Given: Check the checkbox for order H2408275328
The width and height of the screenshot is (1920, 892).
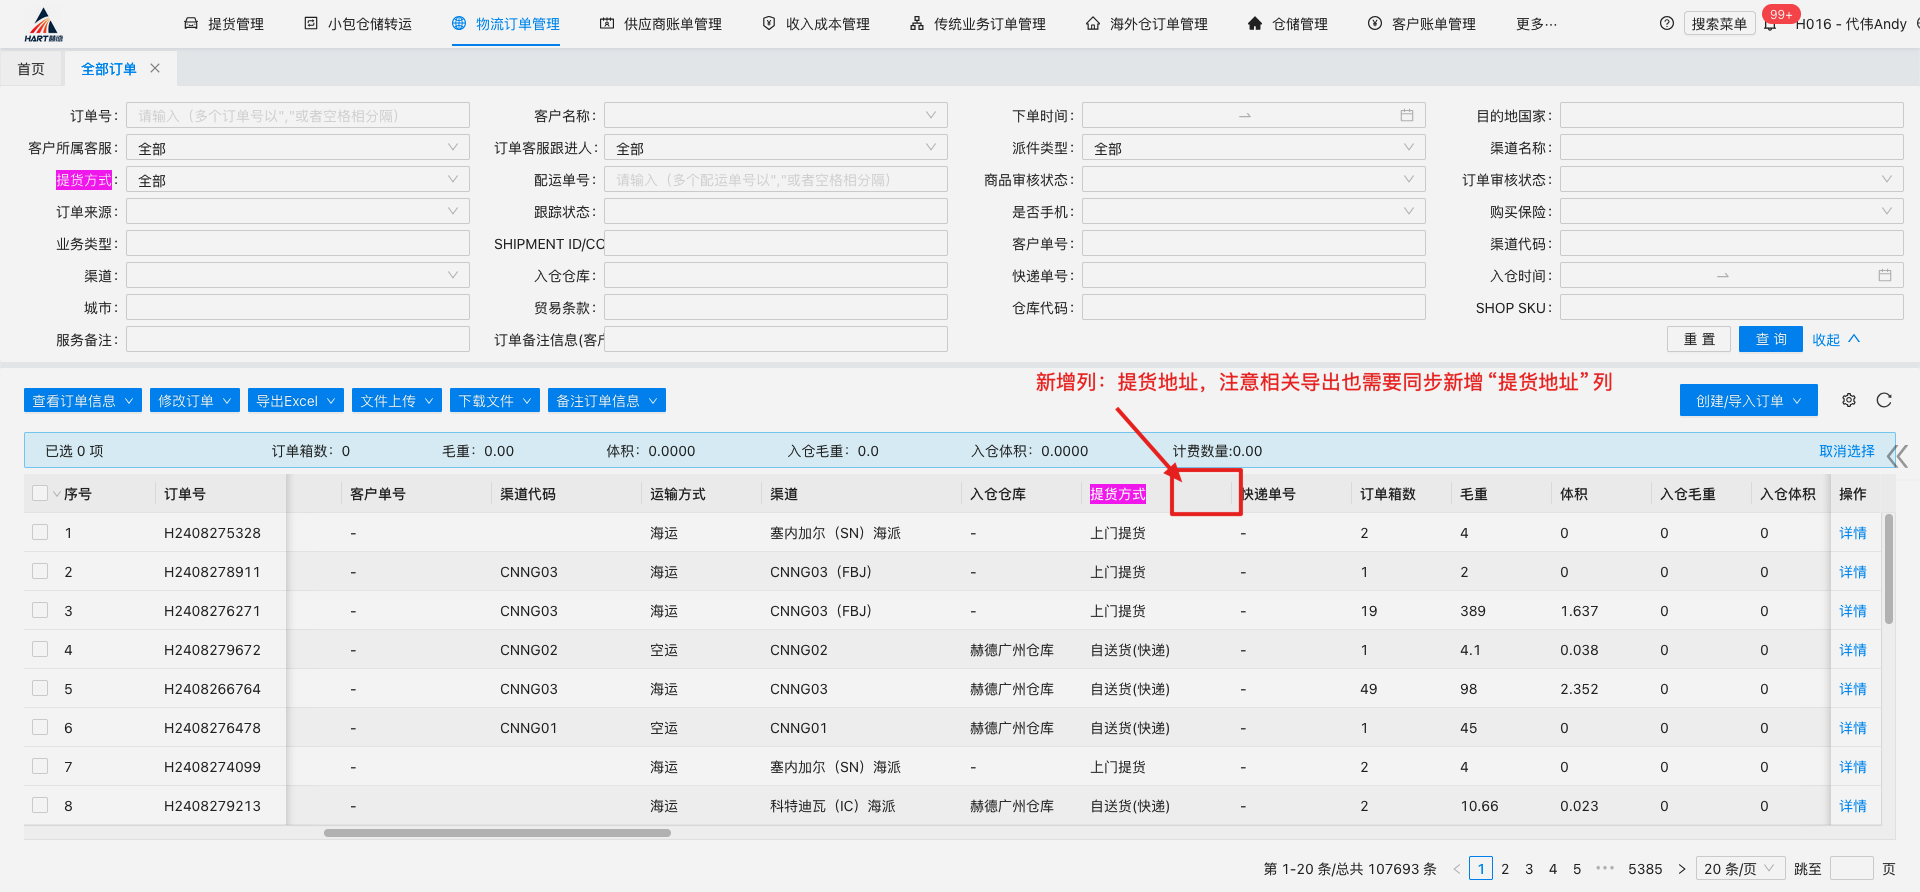Looking at the screenshot, I should pos(40,532).
